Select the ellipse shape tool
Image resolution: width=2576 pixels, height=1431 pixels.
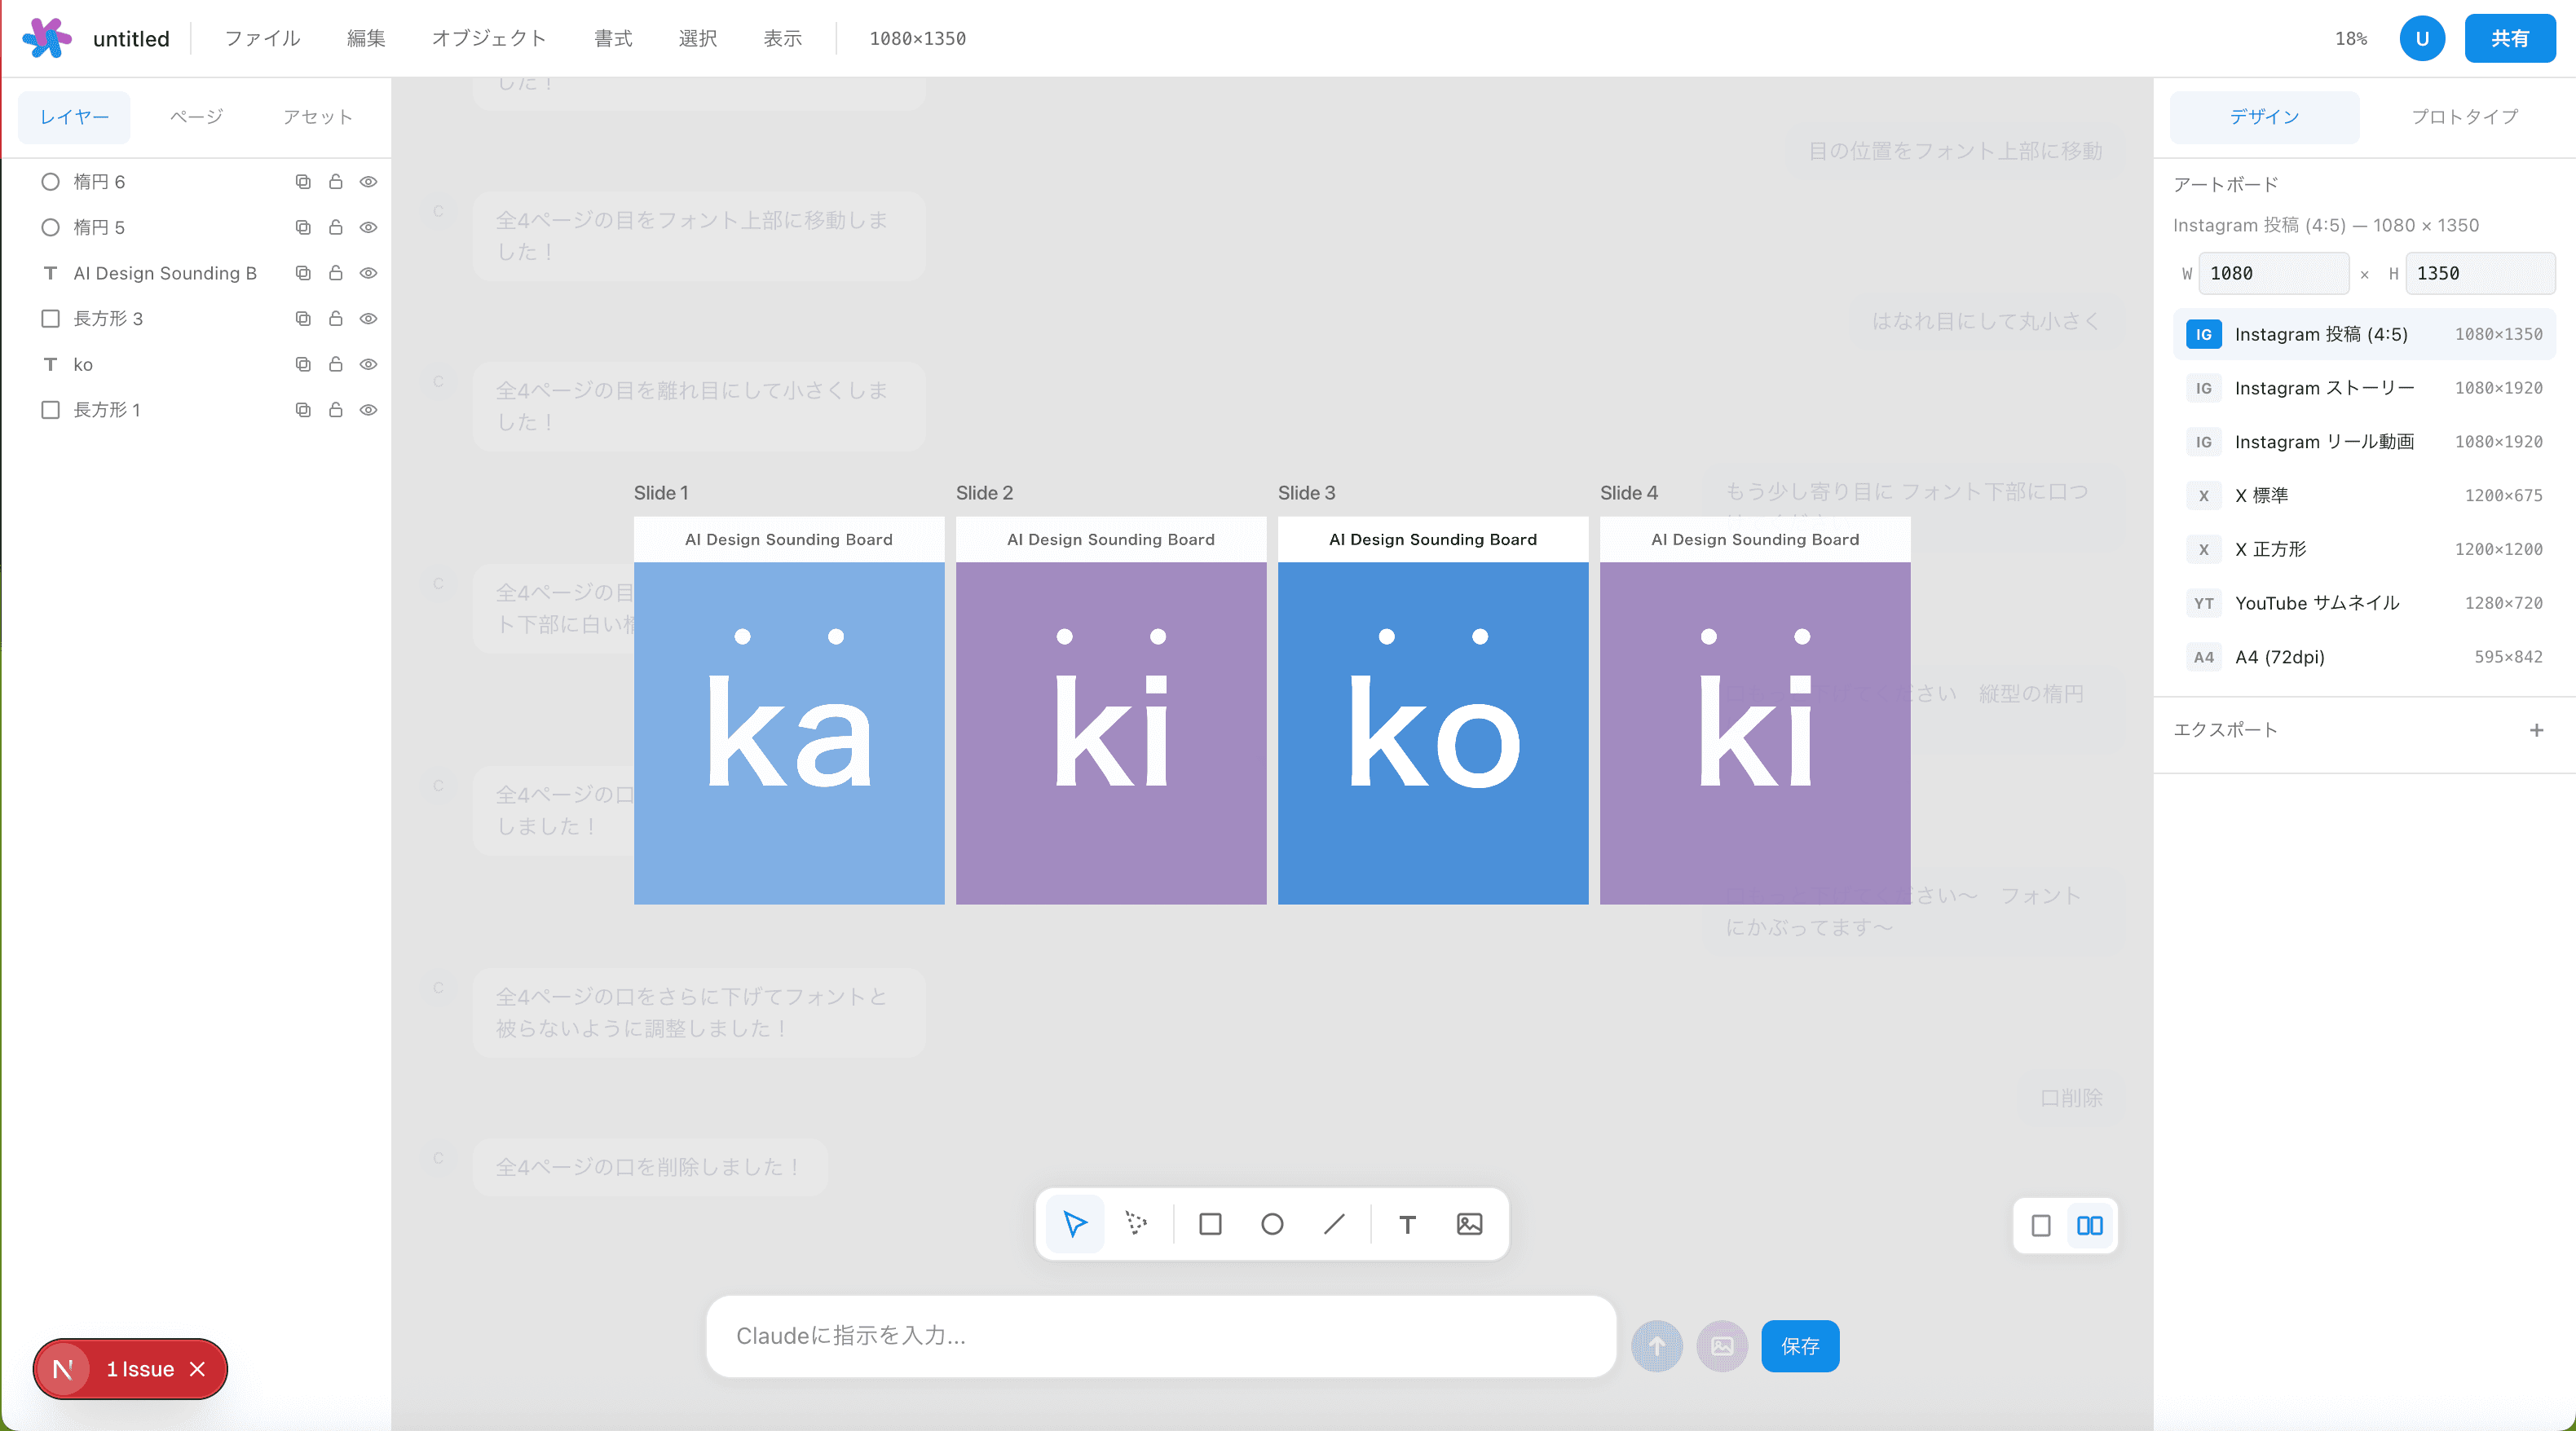click(x=1272, y=1224)
